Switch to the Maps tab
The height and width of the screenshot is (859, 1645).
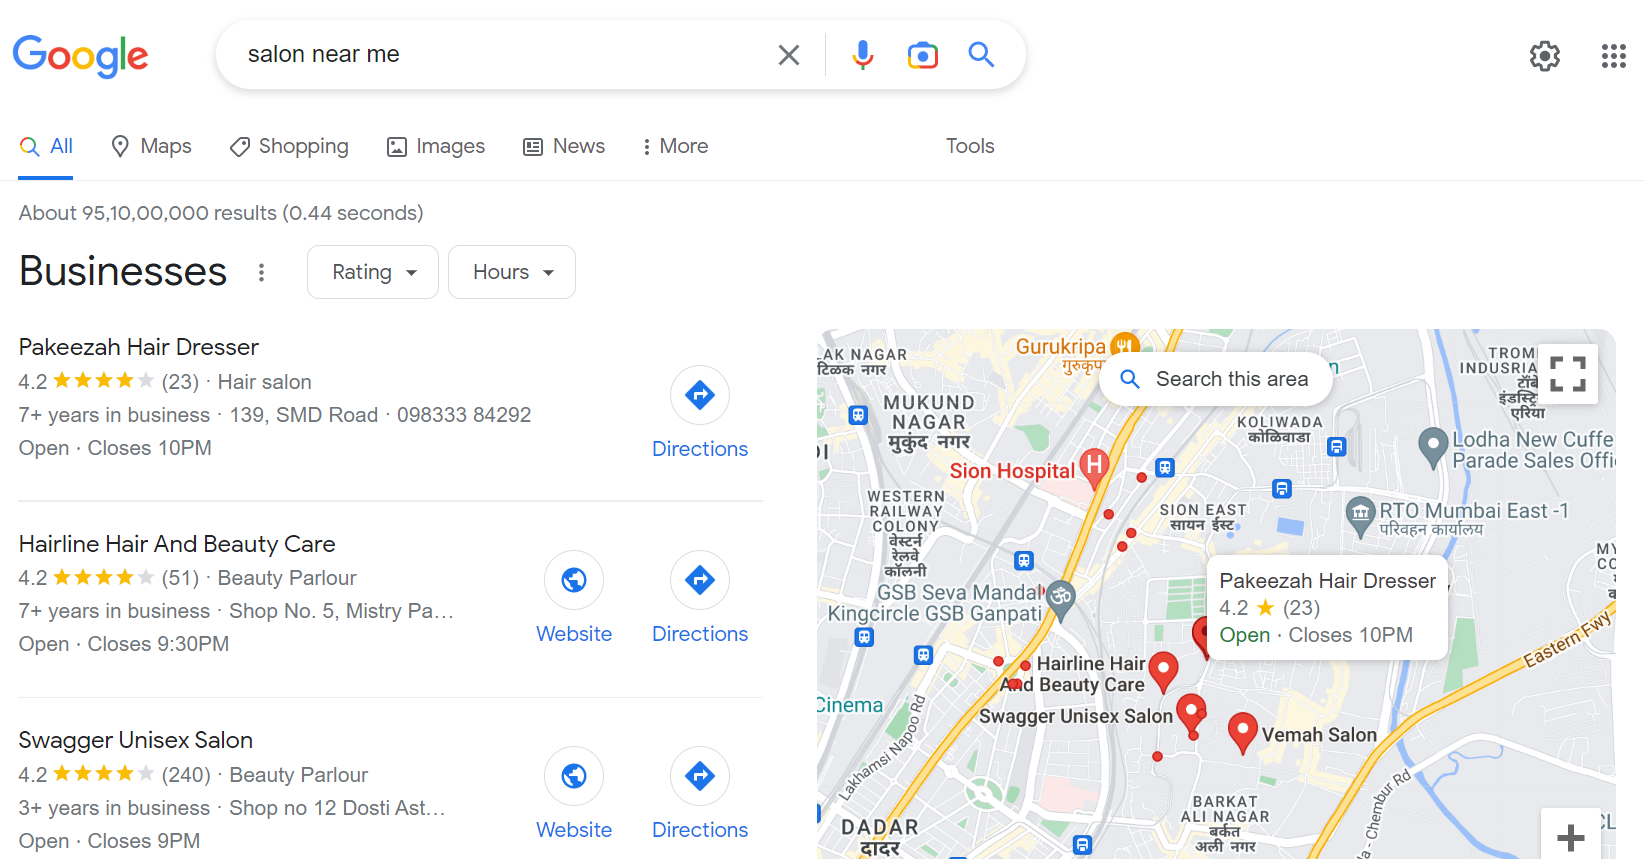151,146
